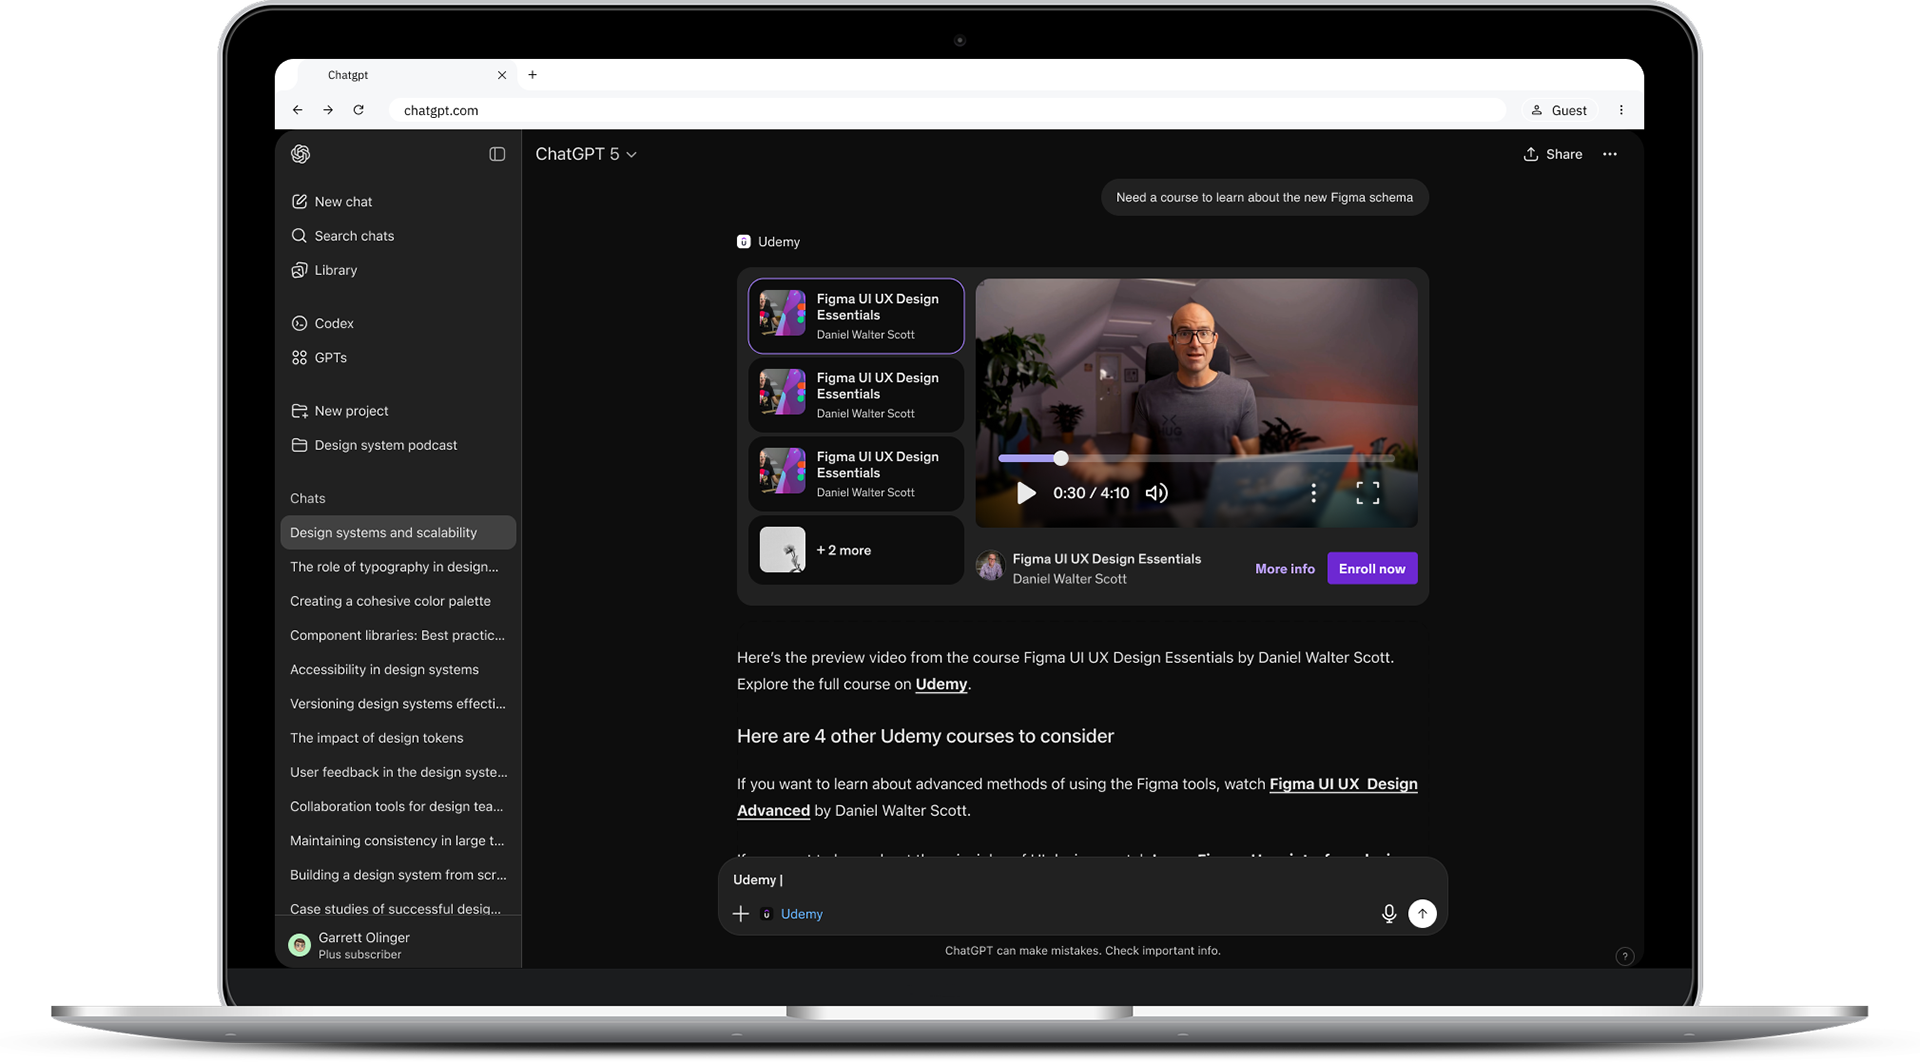This screenshot has height=1062, width=1920.
Task: Click the user message about Figma schema
Action: [x=1264, y=197]
